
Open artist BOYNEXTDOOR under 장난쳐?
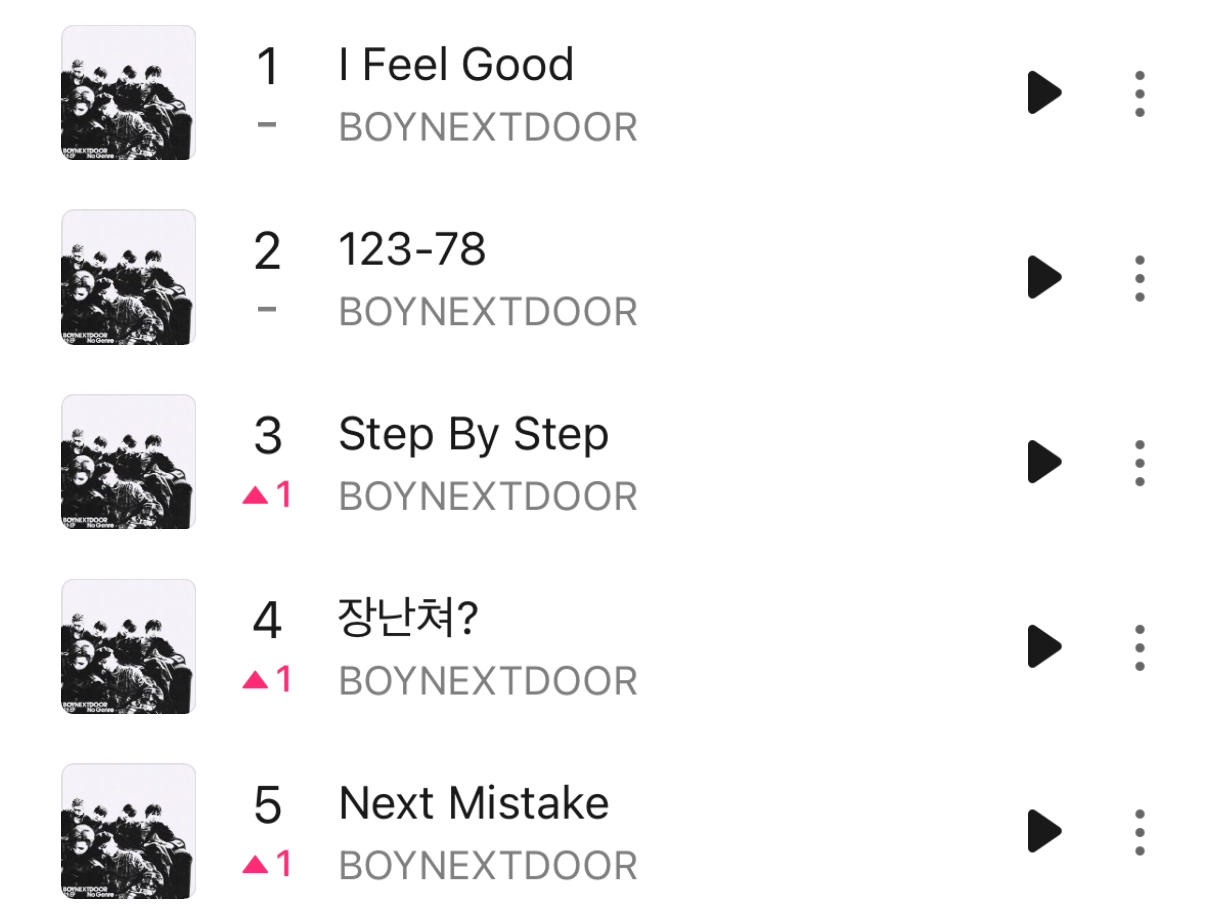pyautogui.click(x=488, y=681)
